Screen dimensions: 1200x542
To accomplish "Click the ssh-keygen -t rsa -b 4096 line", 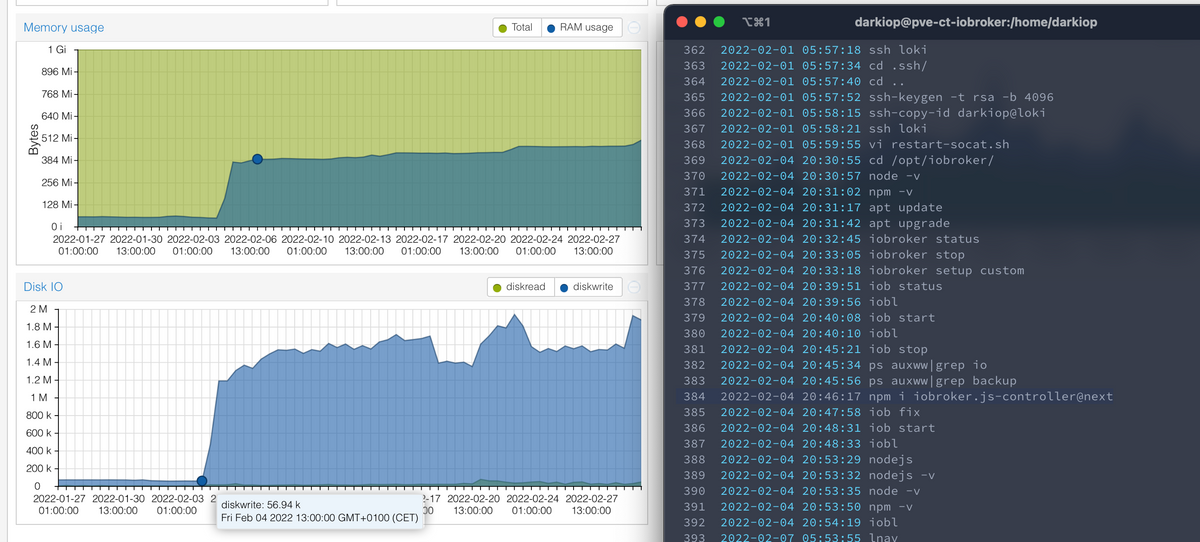I will [x=867, y=97].
